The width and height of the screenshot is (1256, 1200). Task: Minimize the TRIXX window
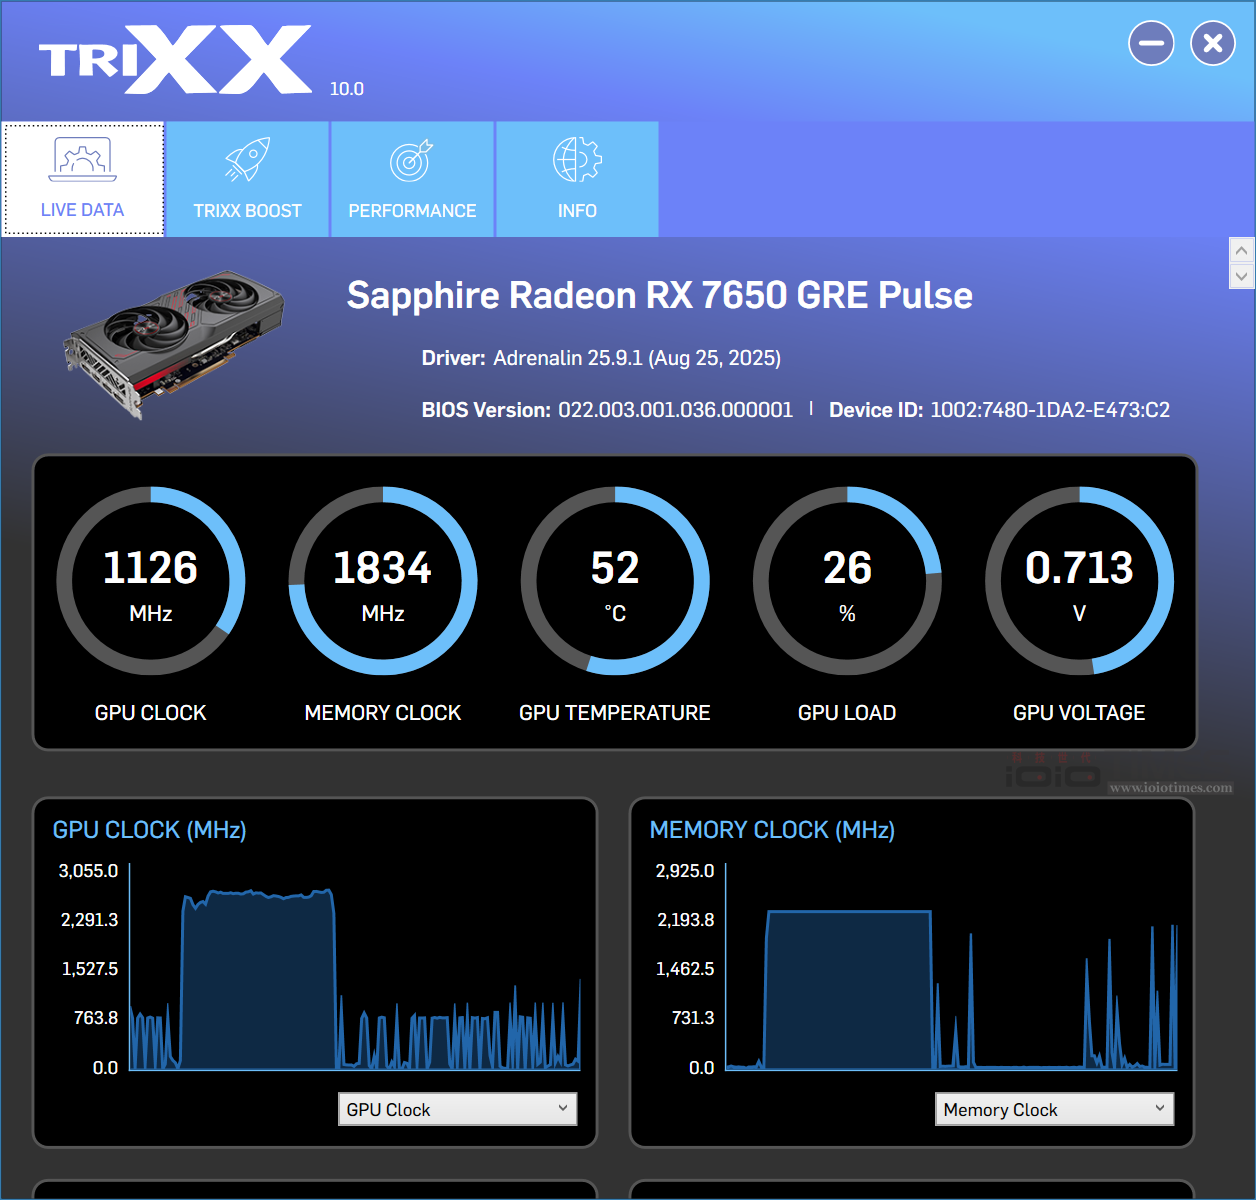tap(1151, 43)
